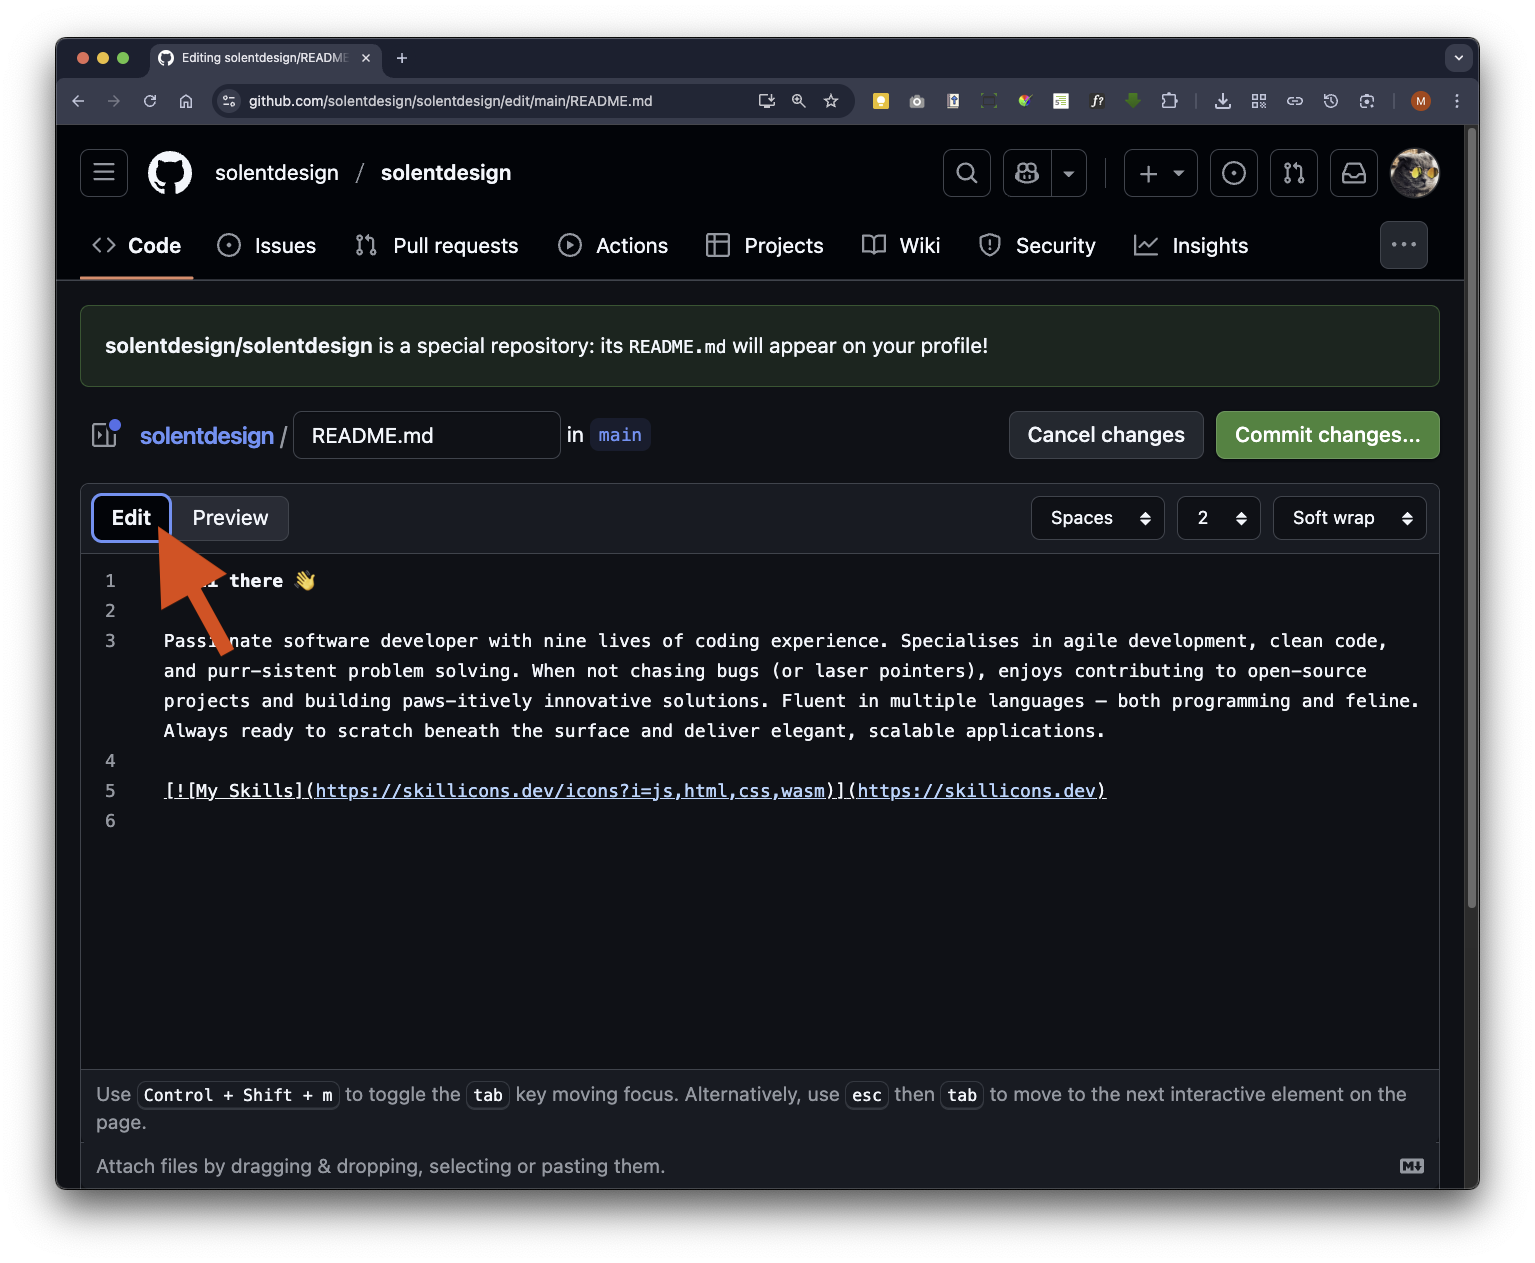Click the Markdown supported icon
The width and height of the screenshot is (1535, 1263).
[x=1411, y=1166]
